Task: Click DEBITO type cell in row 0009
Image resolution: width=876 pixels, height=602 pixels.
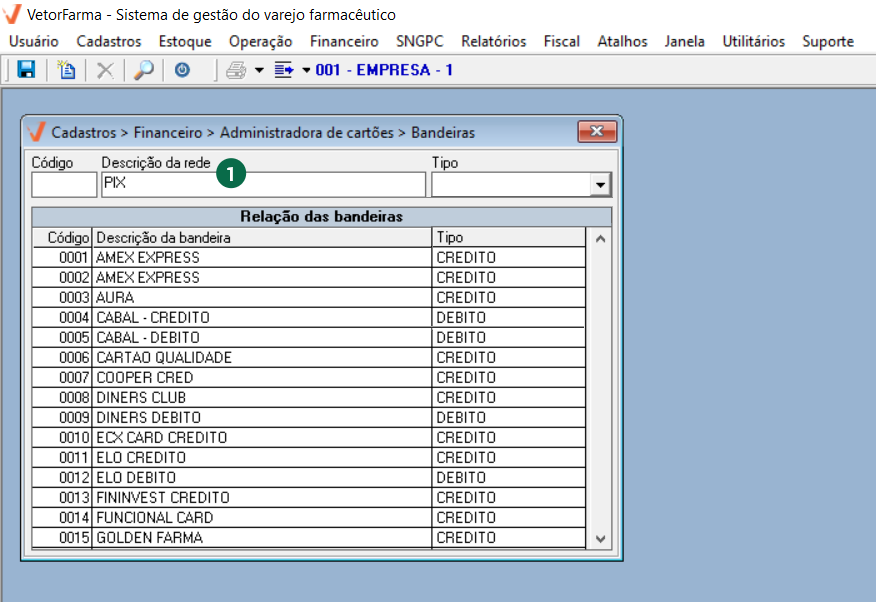Action: (509, 418)
